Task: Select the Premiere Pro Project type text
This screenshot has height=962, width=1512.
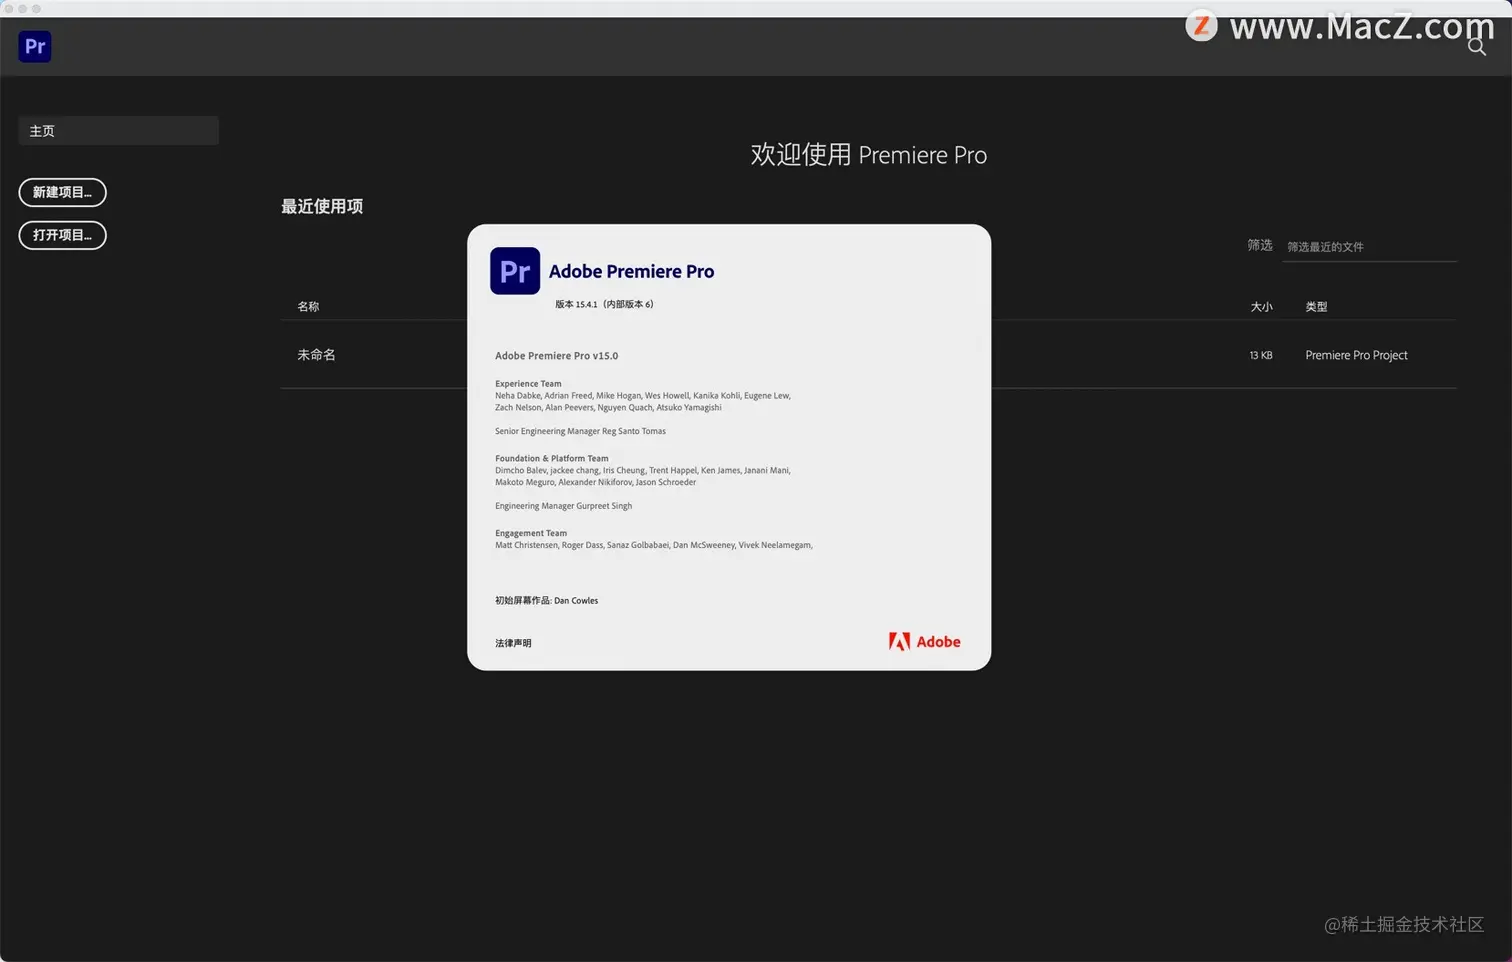Action: coord(1356,355)
